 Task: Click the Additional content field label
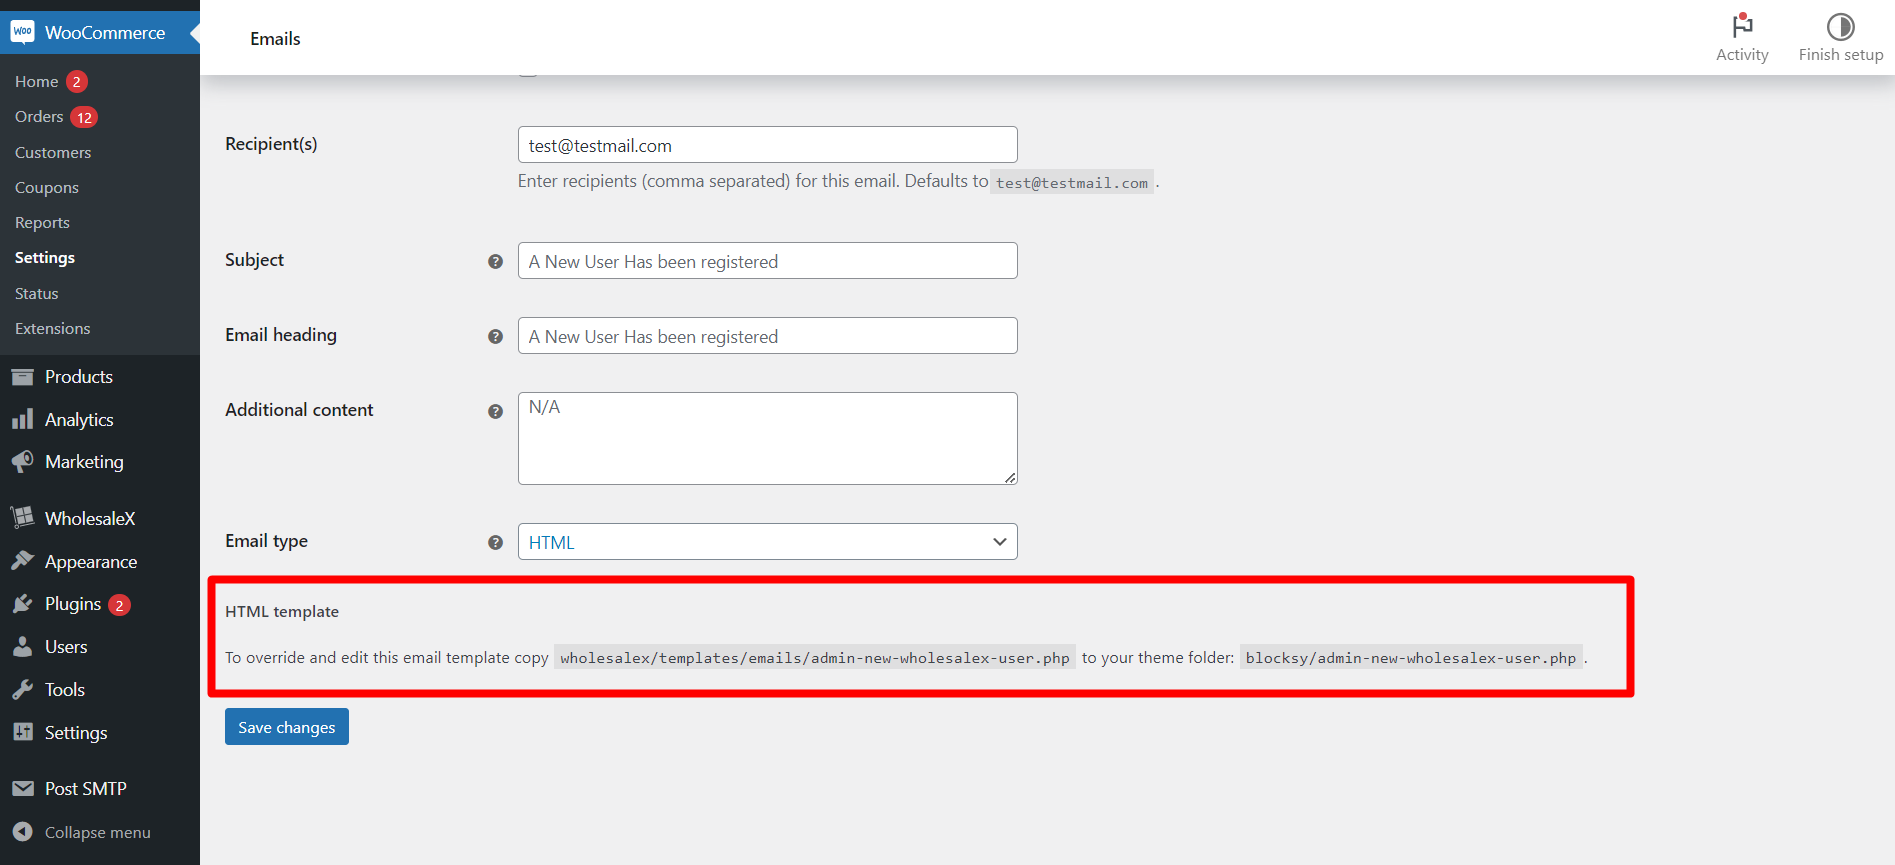tap(299, 410)
